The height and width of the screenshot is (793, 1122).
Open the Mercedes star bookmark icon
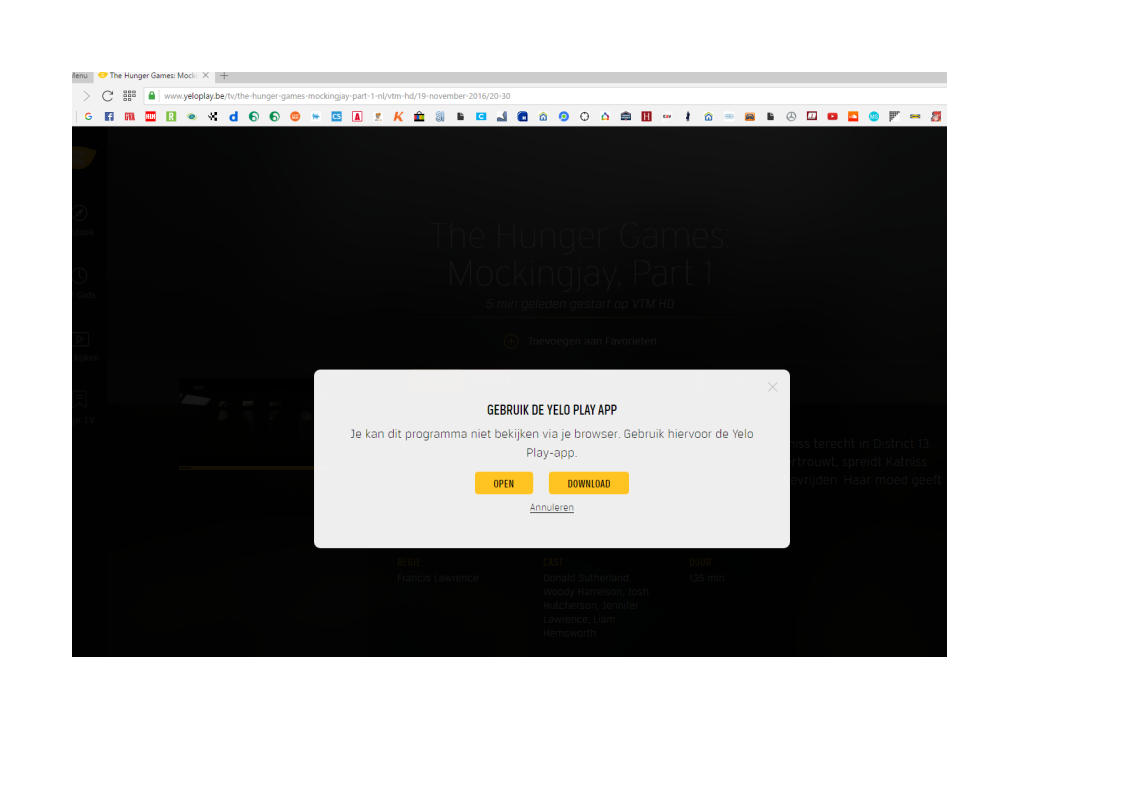(791, 117)
